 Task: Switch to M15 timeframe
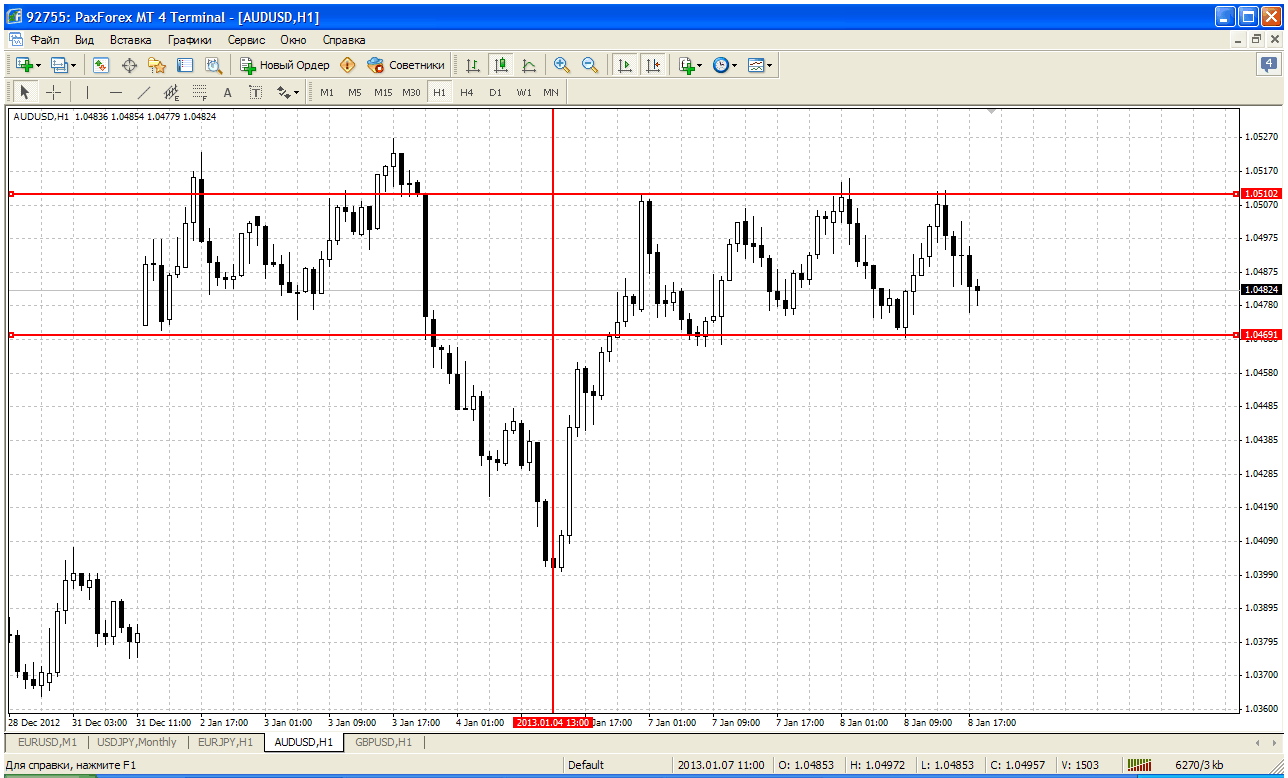click(383, 92)
